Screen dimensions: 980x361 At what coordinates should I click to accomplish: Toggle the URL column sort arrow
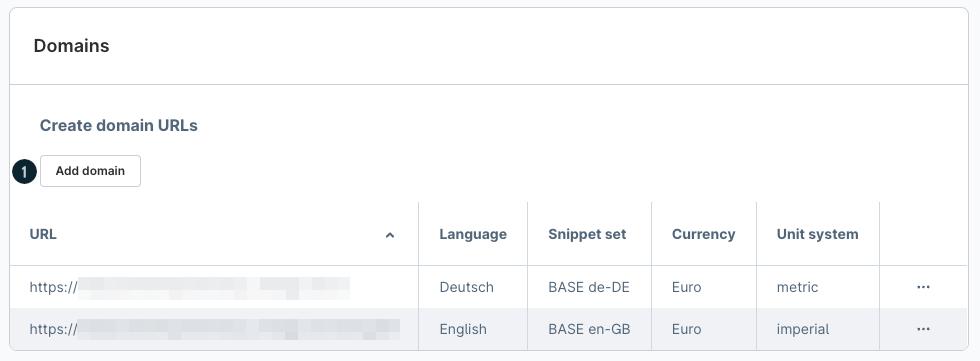(x=390, y=235)
